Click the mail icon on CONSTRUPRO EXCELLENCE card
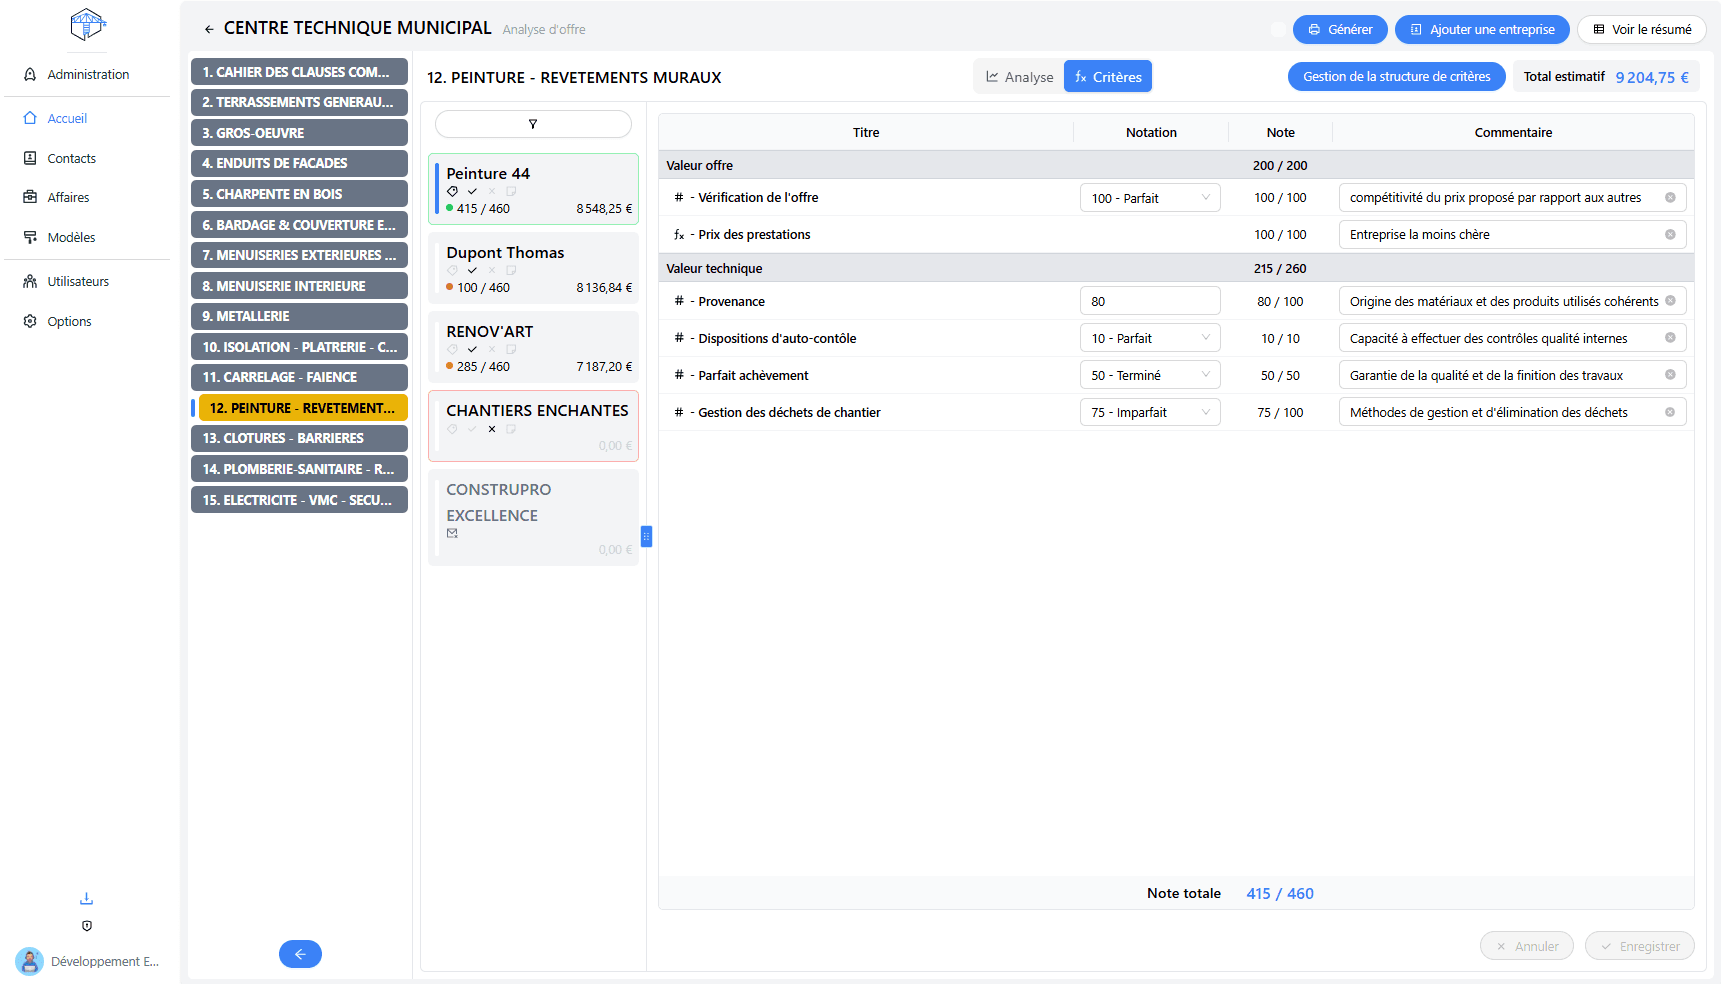This screenshot has width=1721, height=984. (452, 533)
